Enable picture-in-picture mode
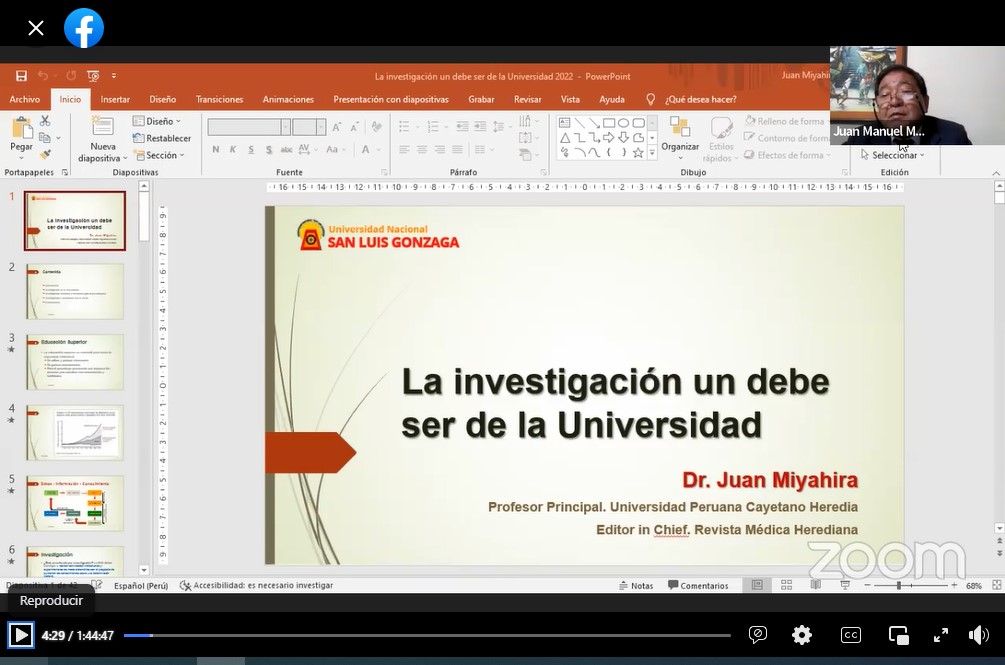Viewport: 1005px width, 665px height. tap(898, 635)
